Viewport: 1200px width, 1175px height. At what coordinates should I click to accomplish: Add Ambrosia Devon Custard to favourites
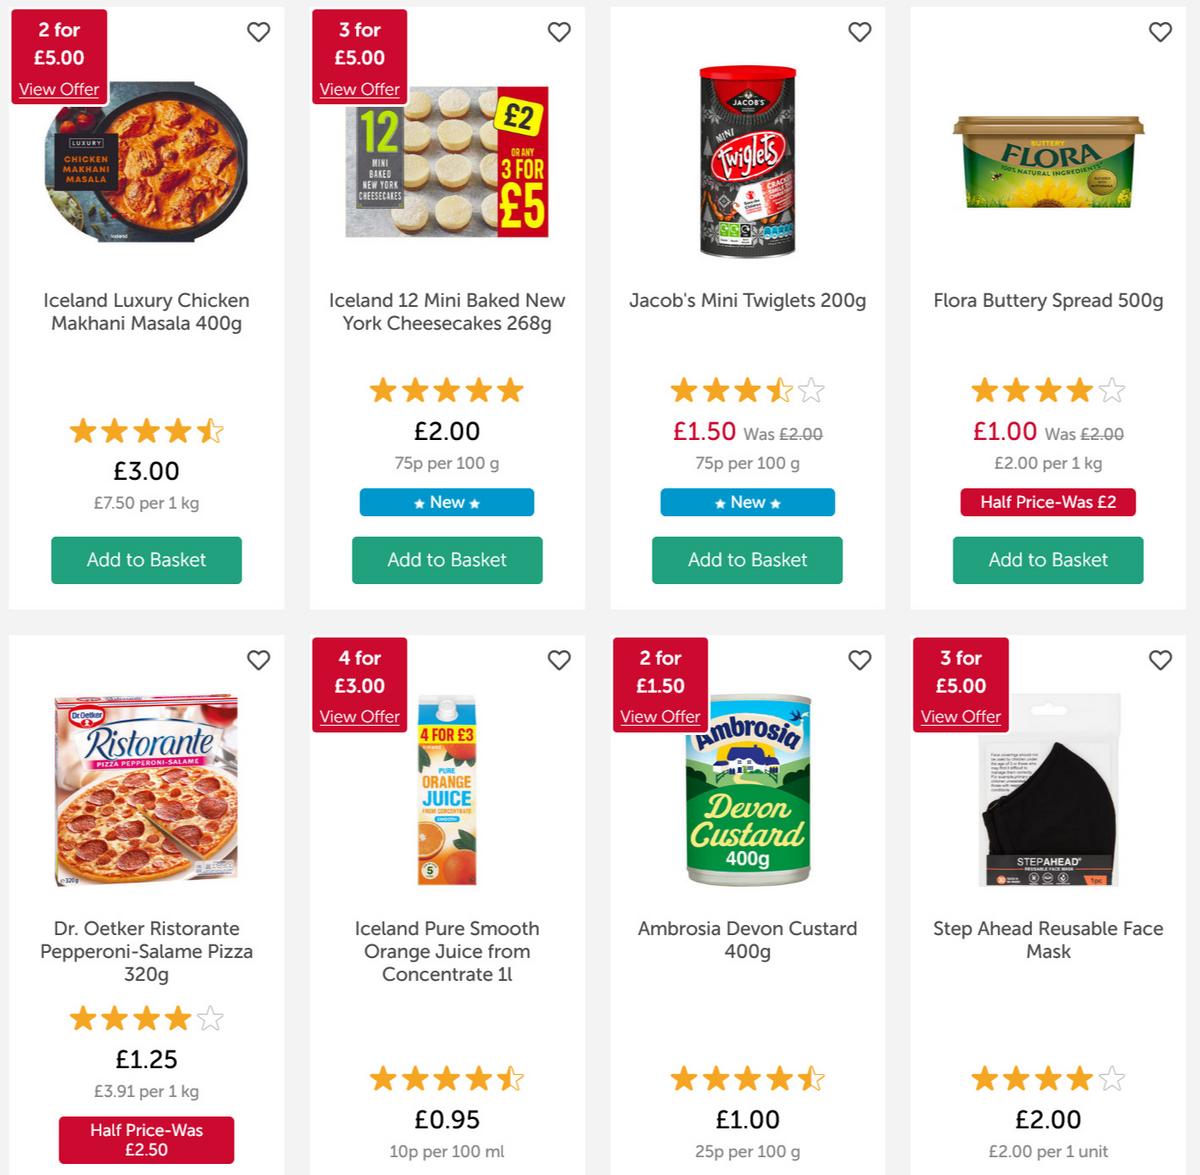(860, 660)
